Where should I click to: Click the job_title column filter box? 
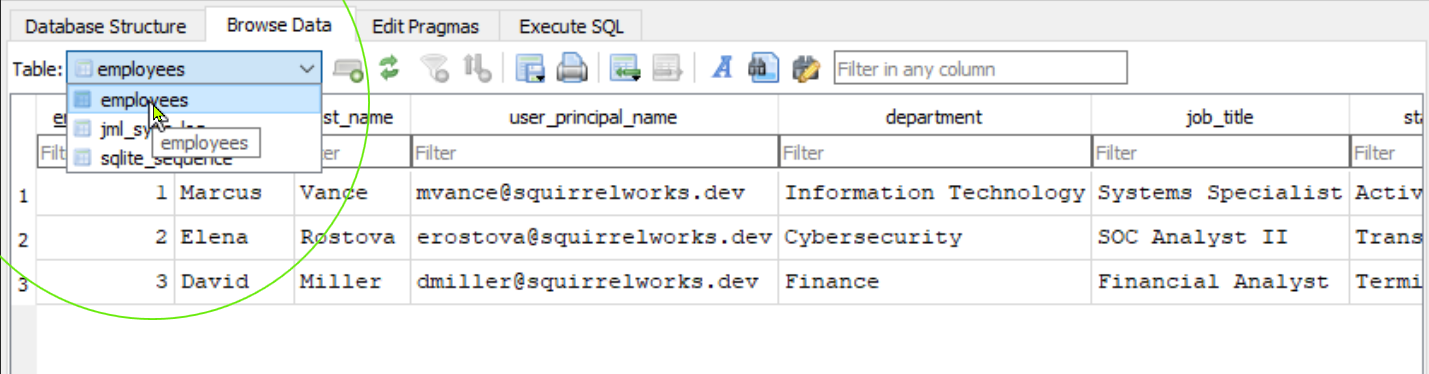1220,154
